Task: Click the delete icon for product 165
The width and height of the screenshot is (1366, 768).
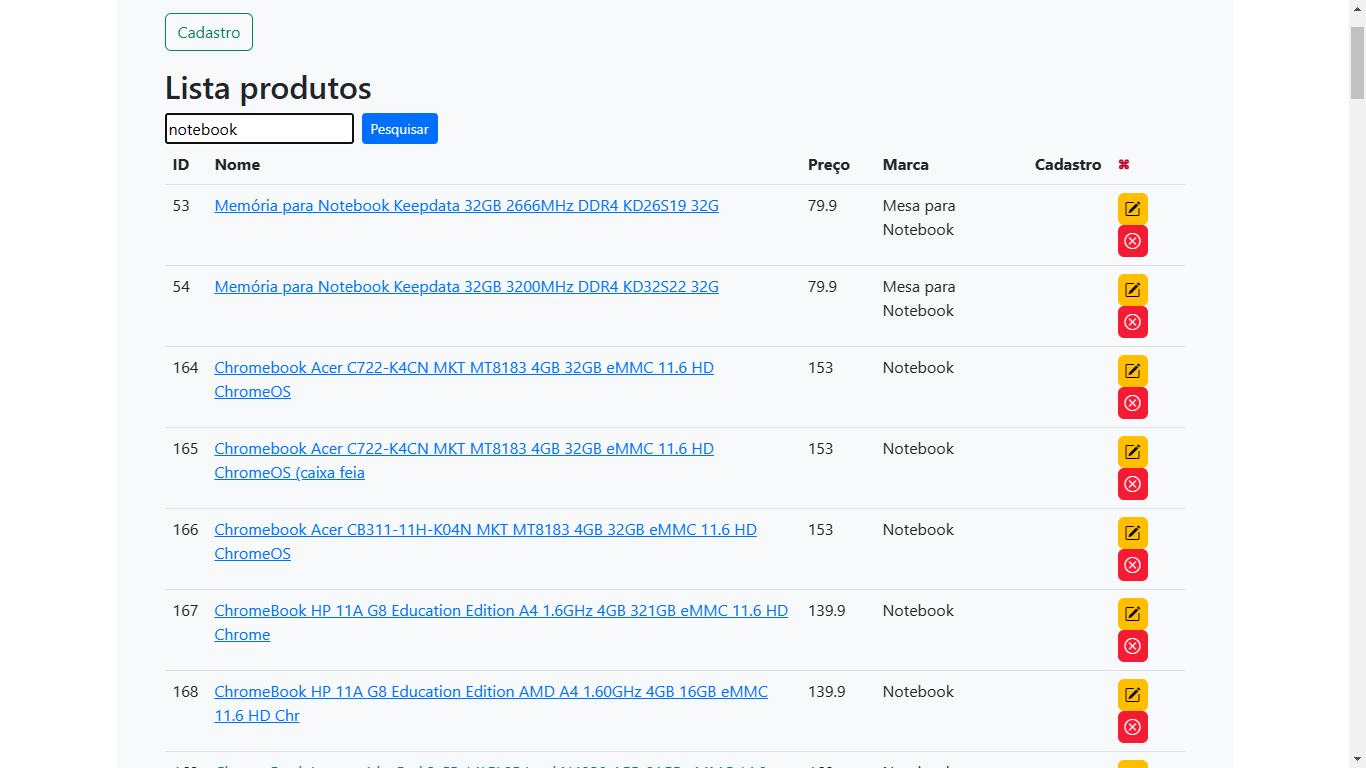Action: click(1132, 484)
